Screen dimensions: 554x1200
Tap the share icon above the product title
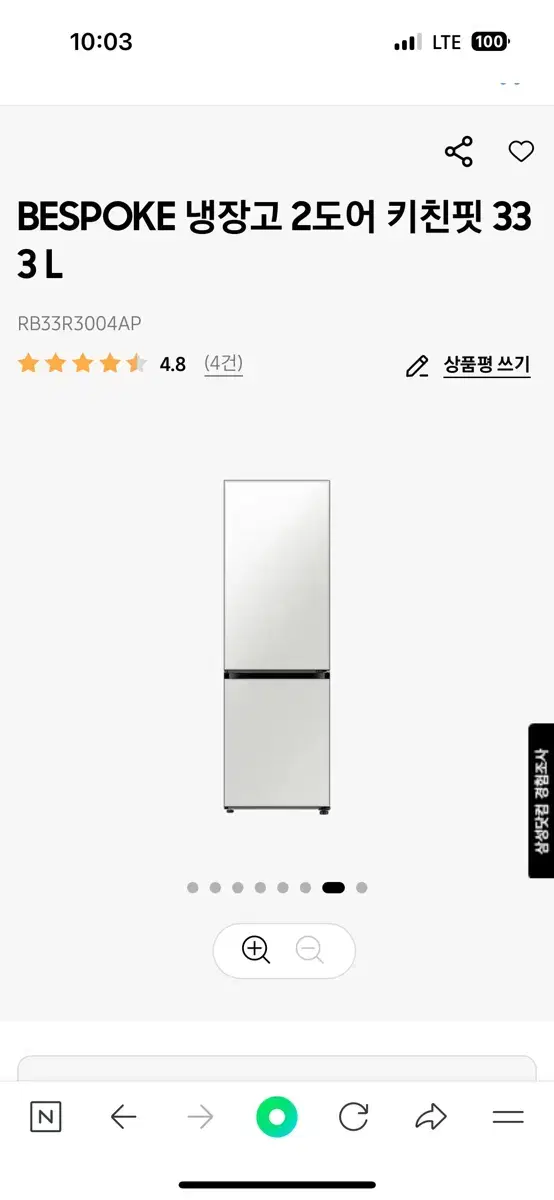click(x=458, y=152)
